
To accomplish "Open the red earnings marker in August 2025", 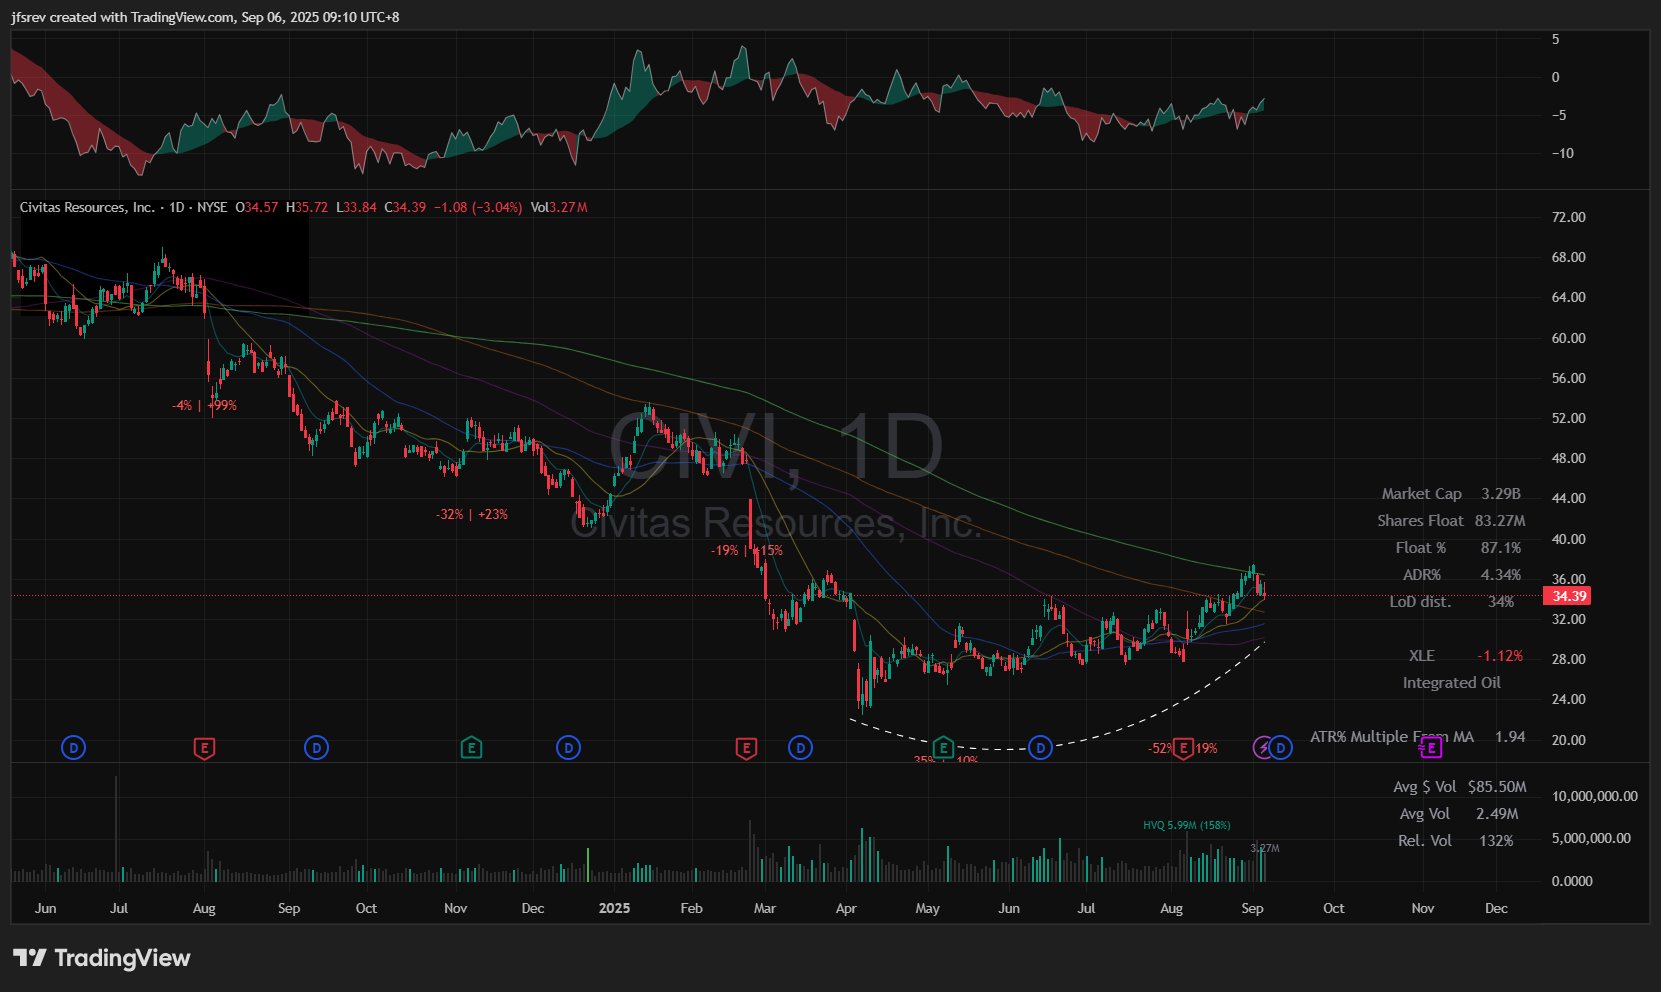I will click(x=1184, y=747).
